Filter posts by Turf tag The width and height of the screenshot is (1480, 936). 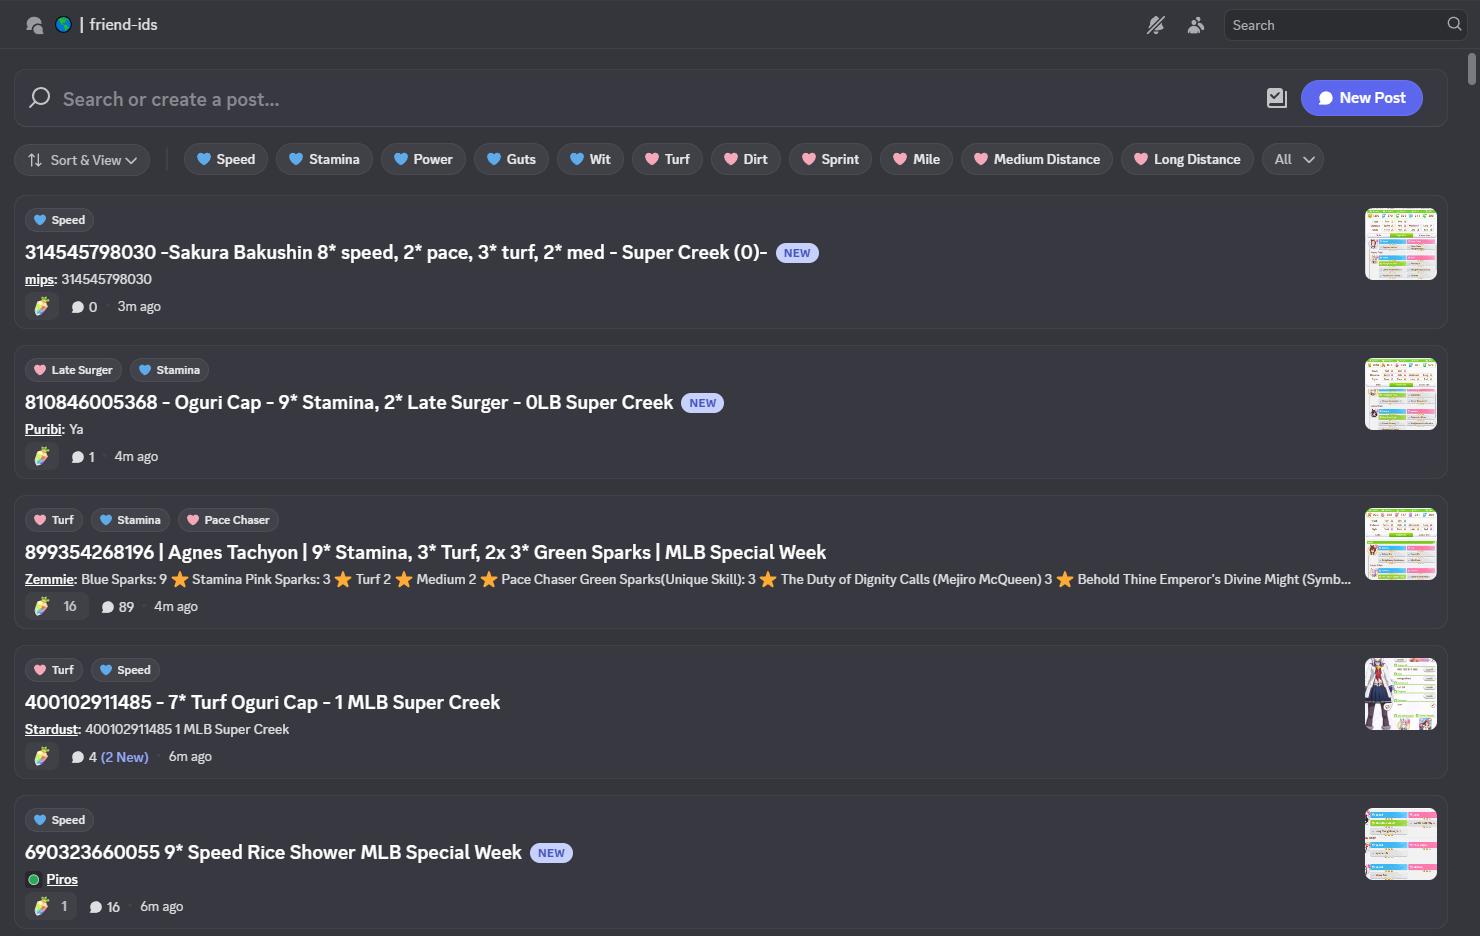667,159
